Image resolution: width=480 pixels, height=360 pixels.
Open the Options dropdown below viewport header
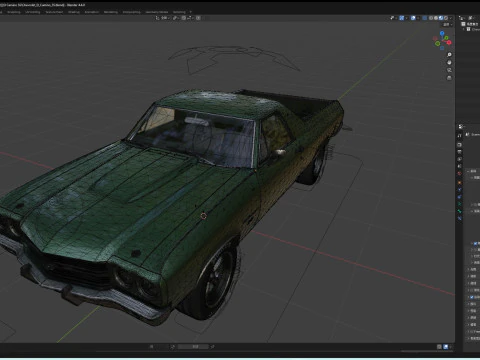(448, 25)
